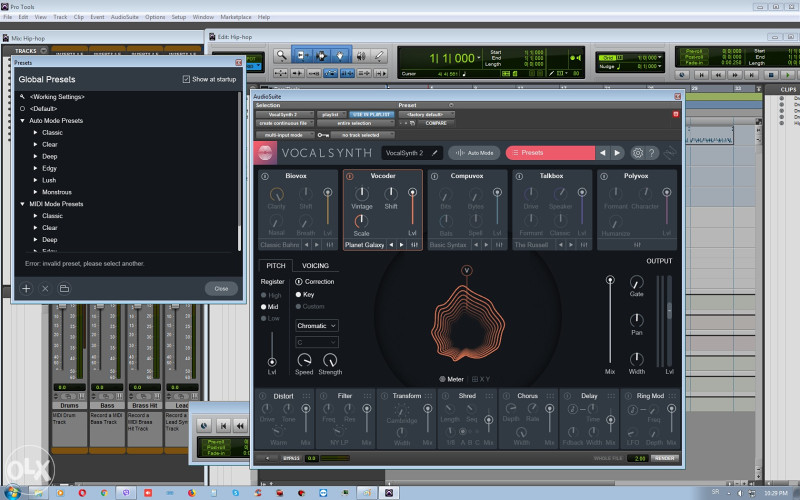Open Chrome from the taskbar
800x500 pixels.
point(104,493)
